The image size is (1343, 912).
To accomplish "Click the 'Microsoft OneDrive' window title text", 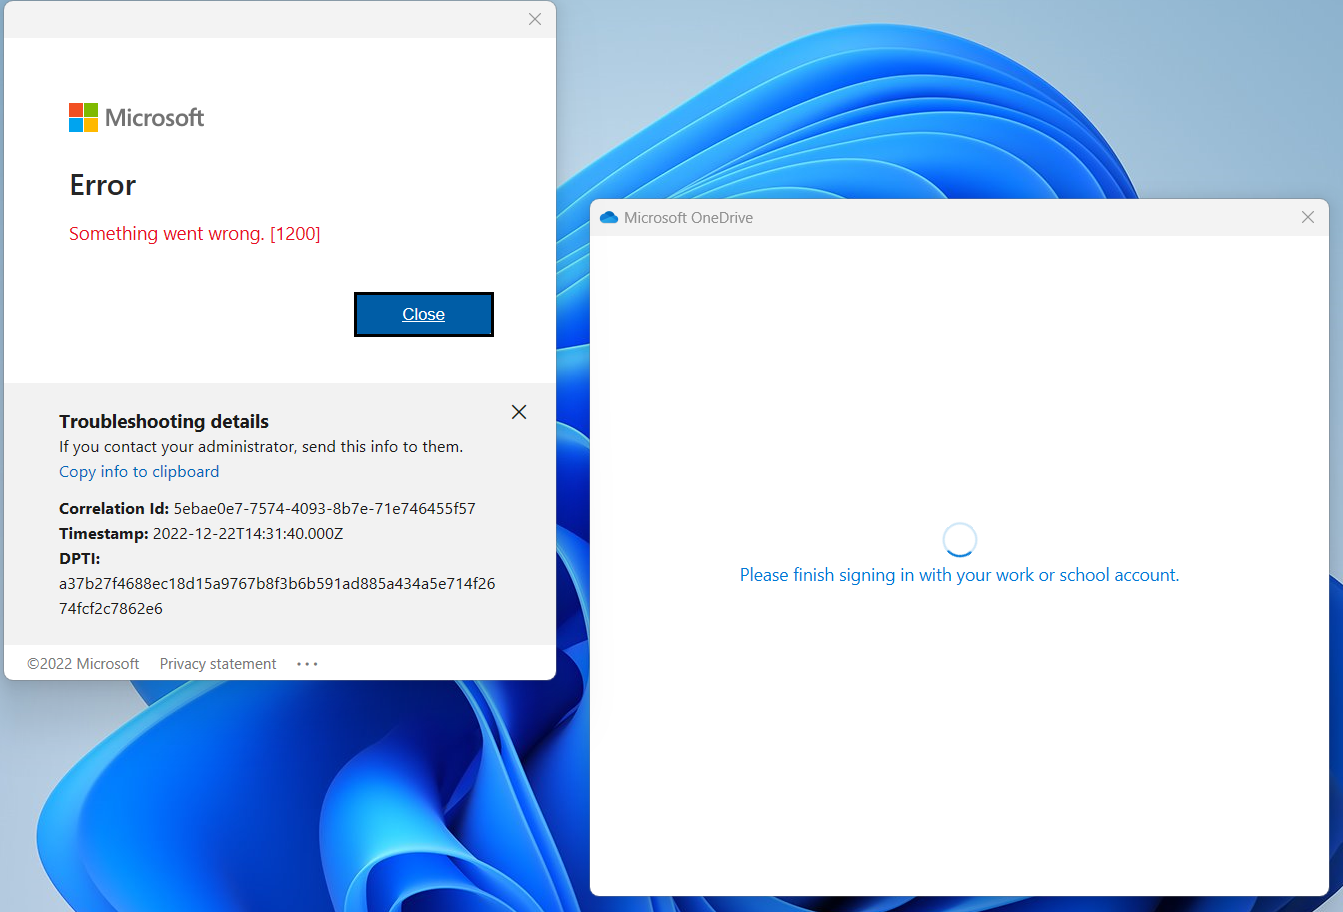I will click(688, 217).
